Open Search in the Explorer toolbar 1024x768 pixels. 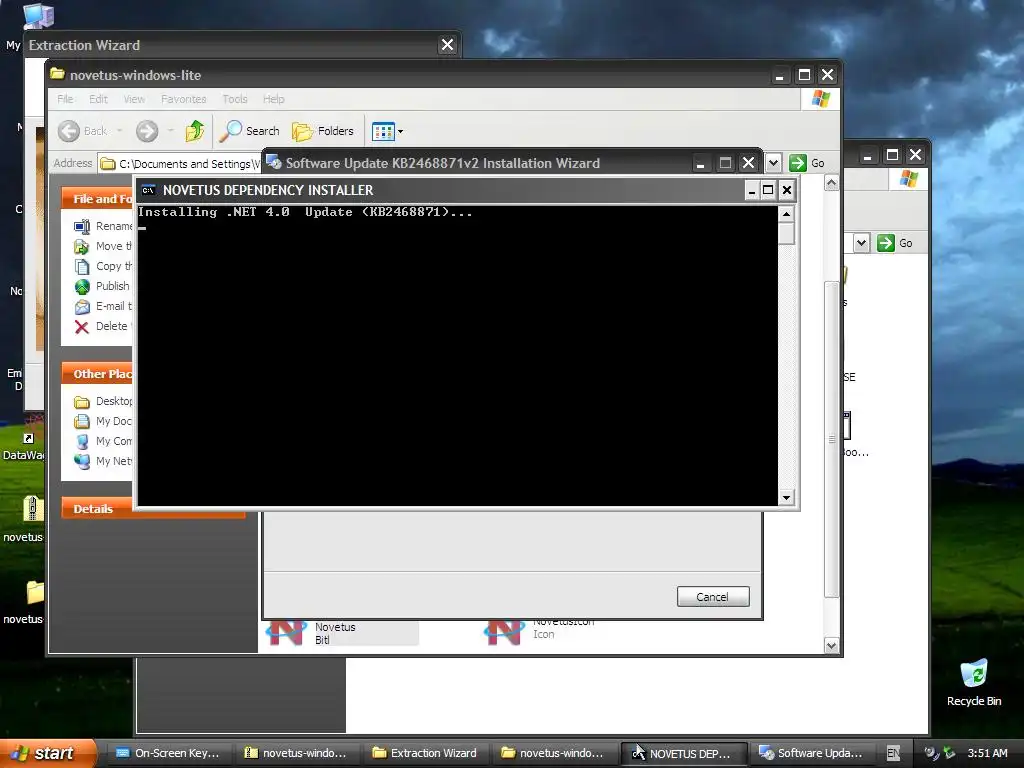tap(249, 131)
